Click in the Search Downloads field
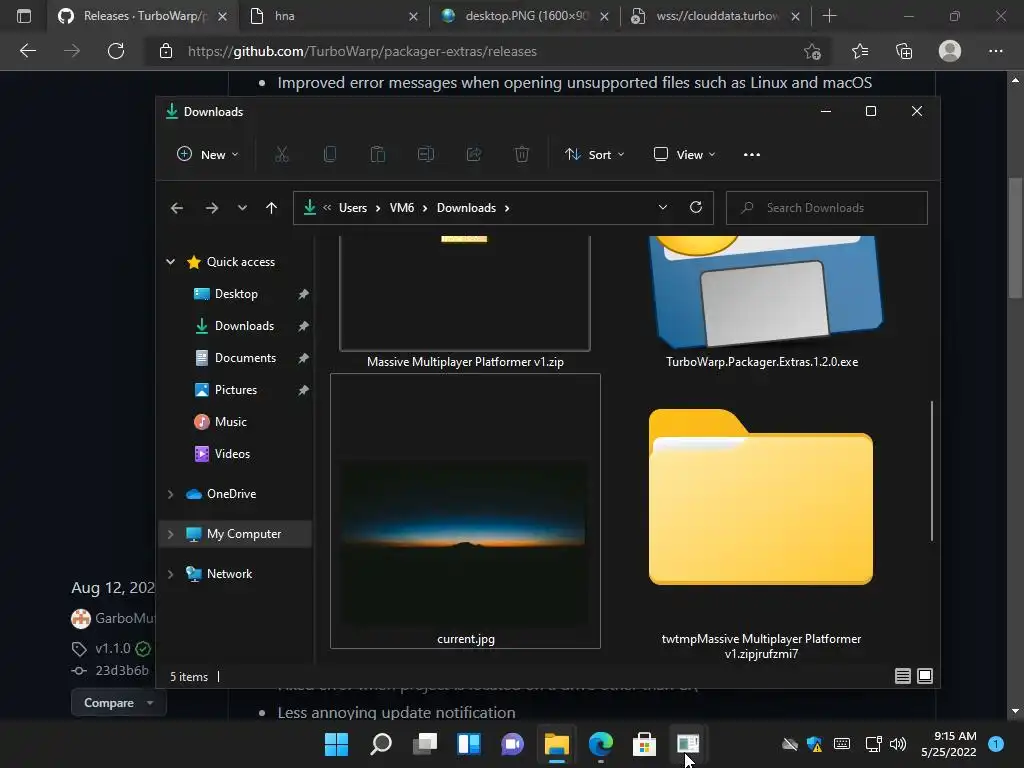This screenshot has width=1024, height=768. 827,208
